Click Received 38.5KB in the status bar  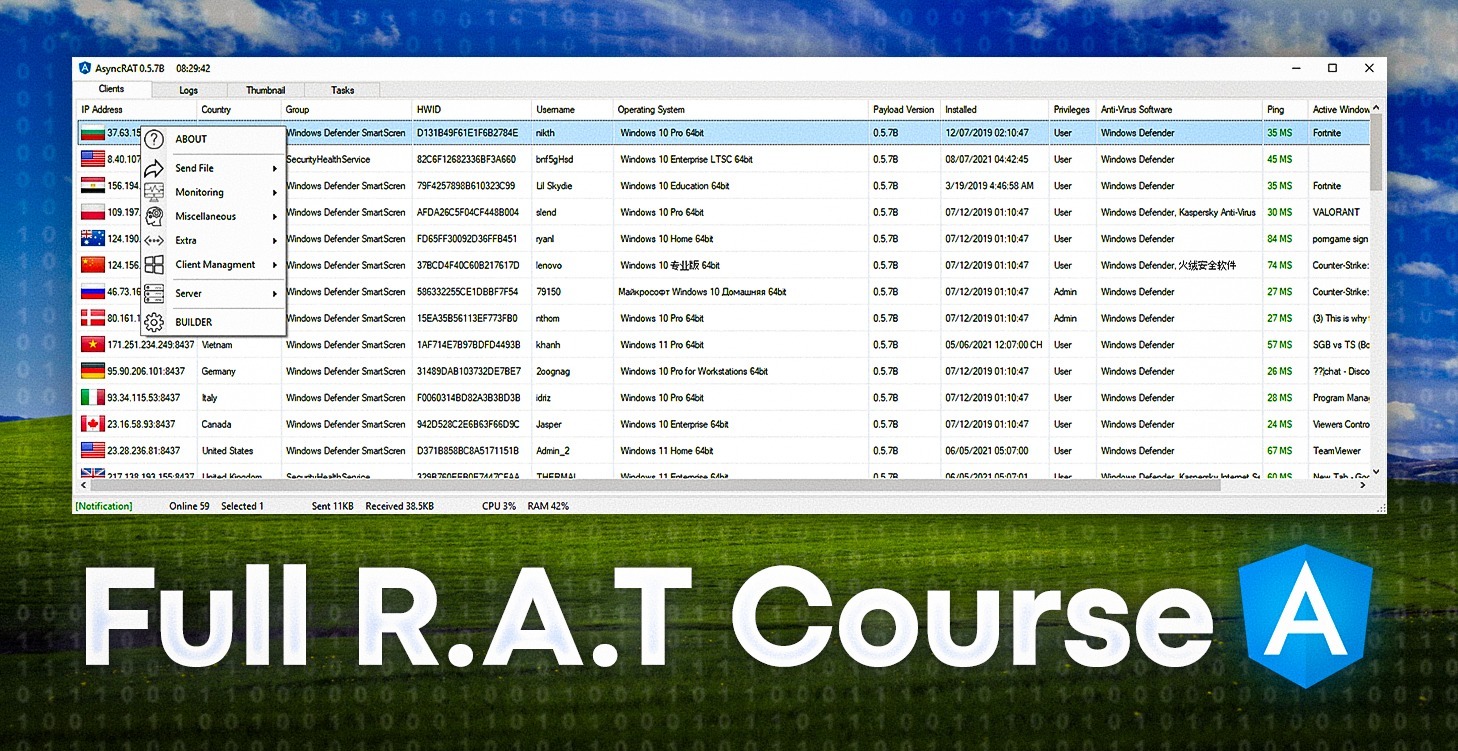pyautogui.click(x=400, y=506)
